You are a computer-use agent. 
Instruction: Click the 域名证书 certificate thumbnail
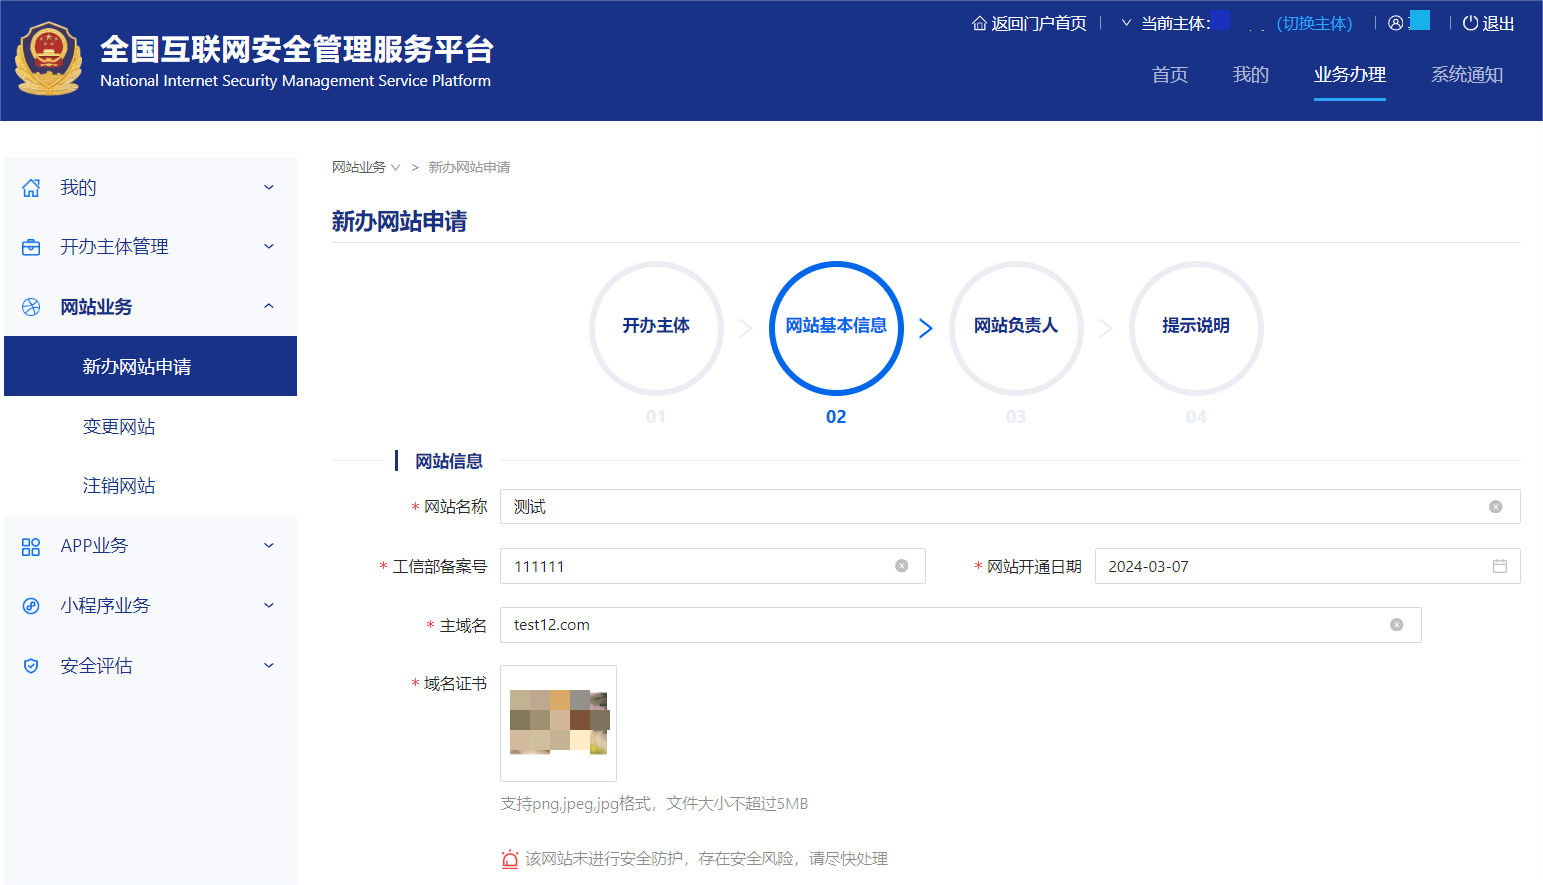pos(558,723)
